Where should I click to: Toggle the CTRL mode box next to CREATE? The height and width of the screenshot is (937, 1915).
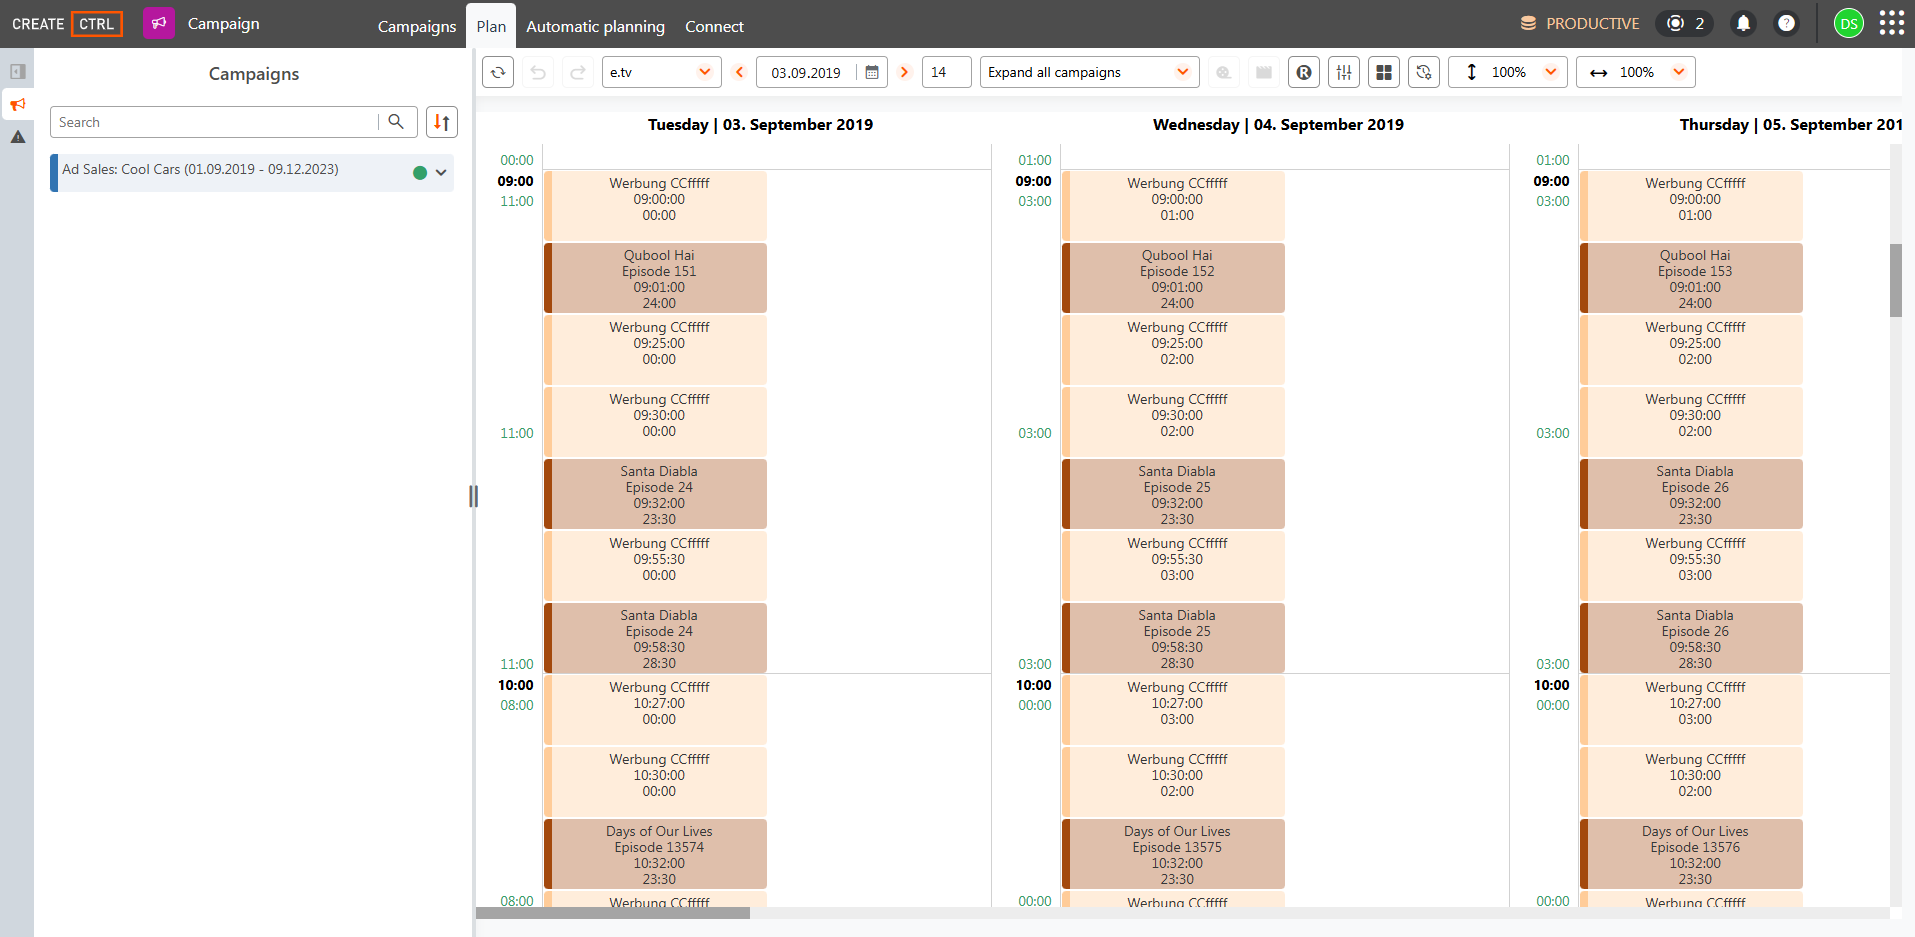pos(97,24)
